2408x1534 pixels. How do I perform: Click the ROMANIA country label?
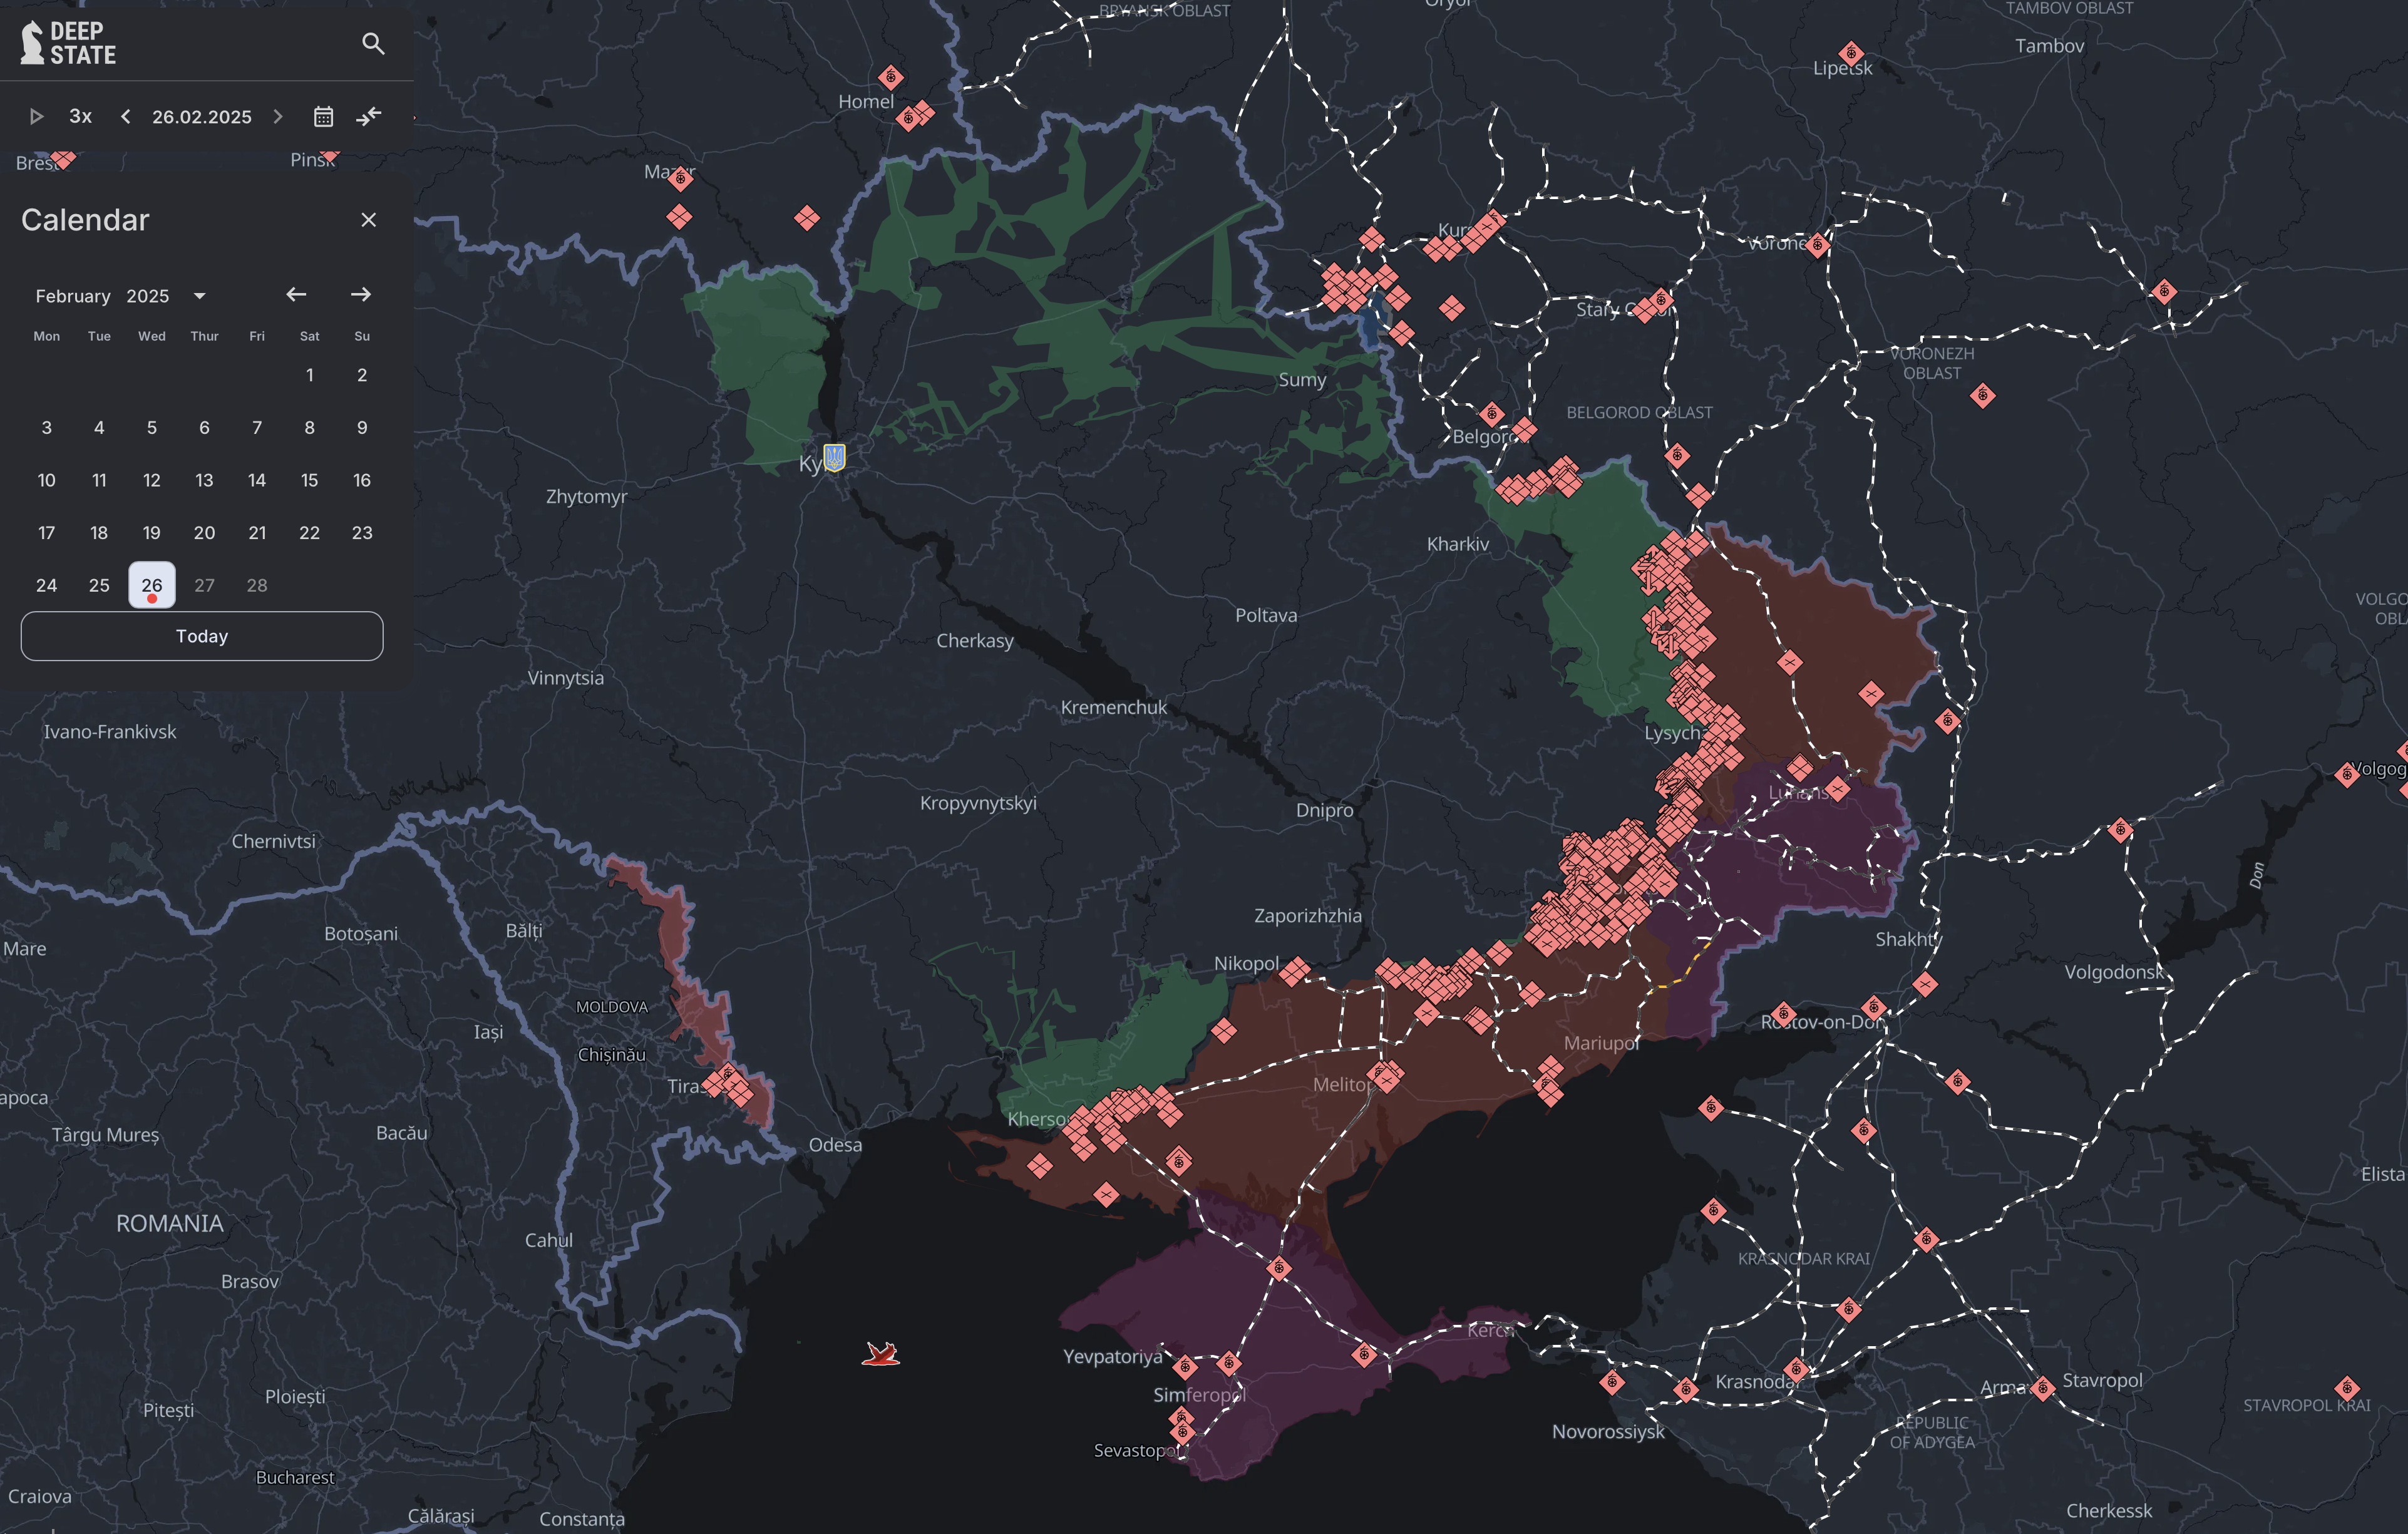(x=170, y=1224)
